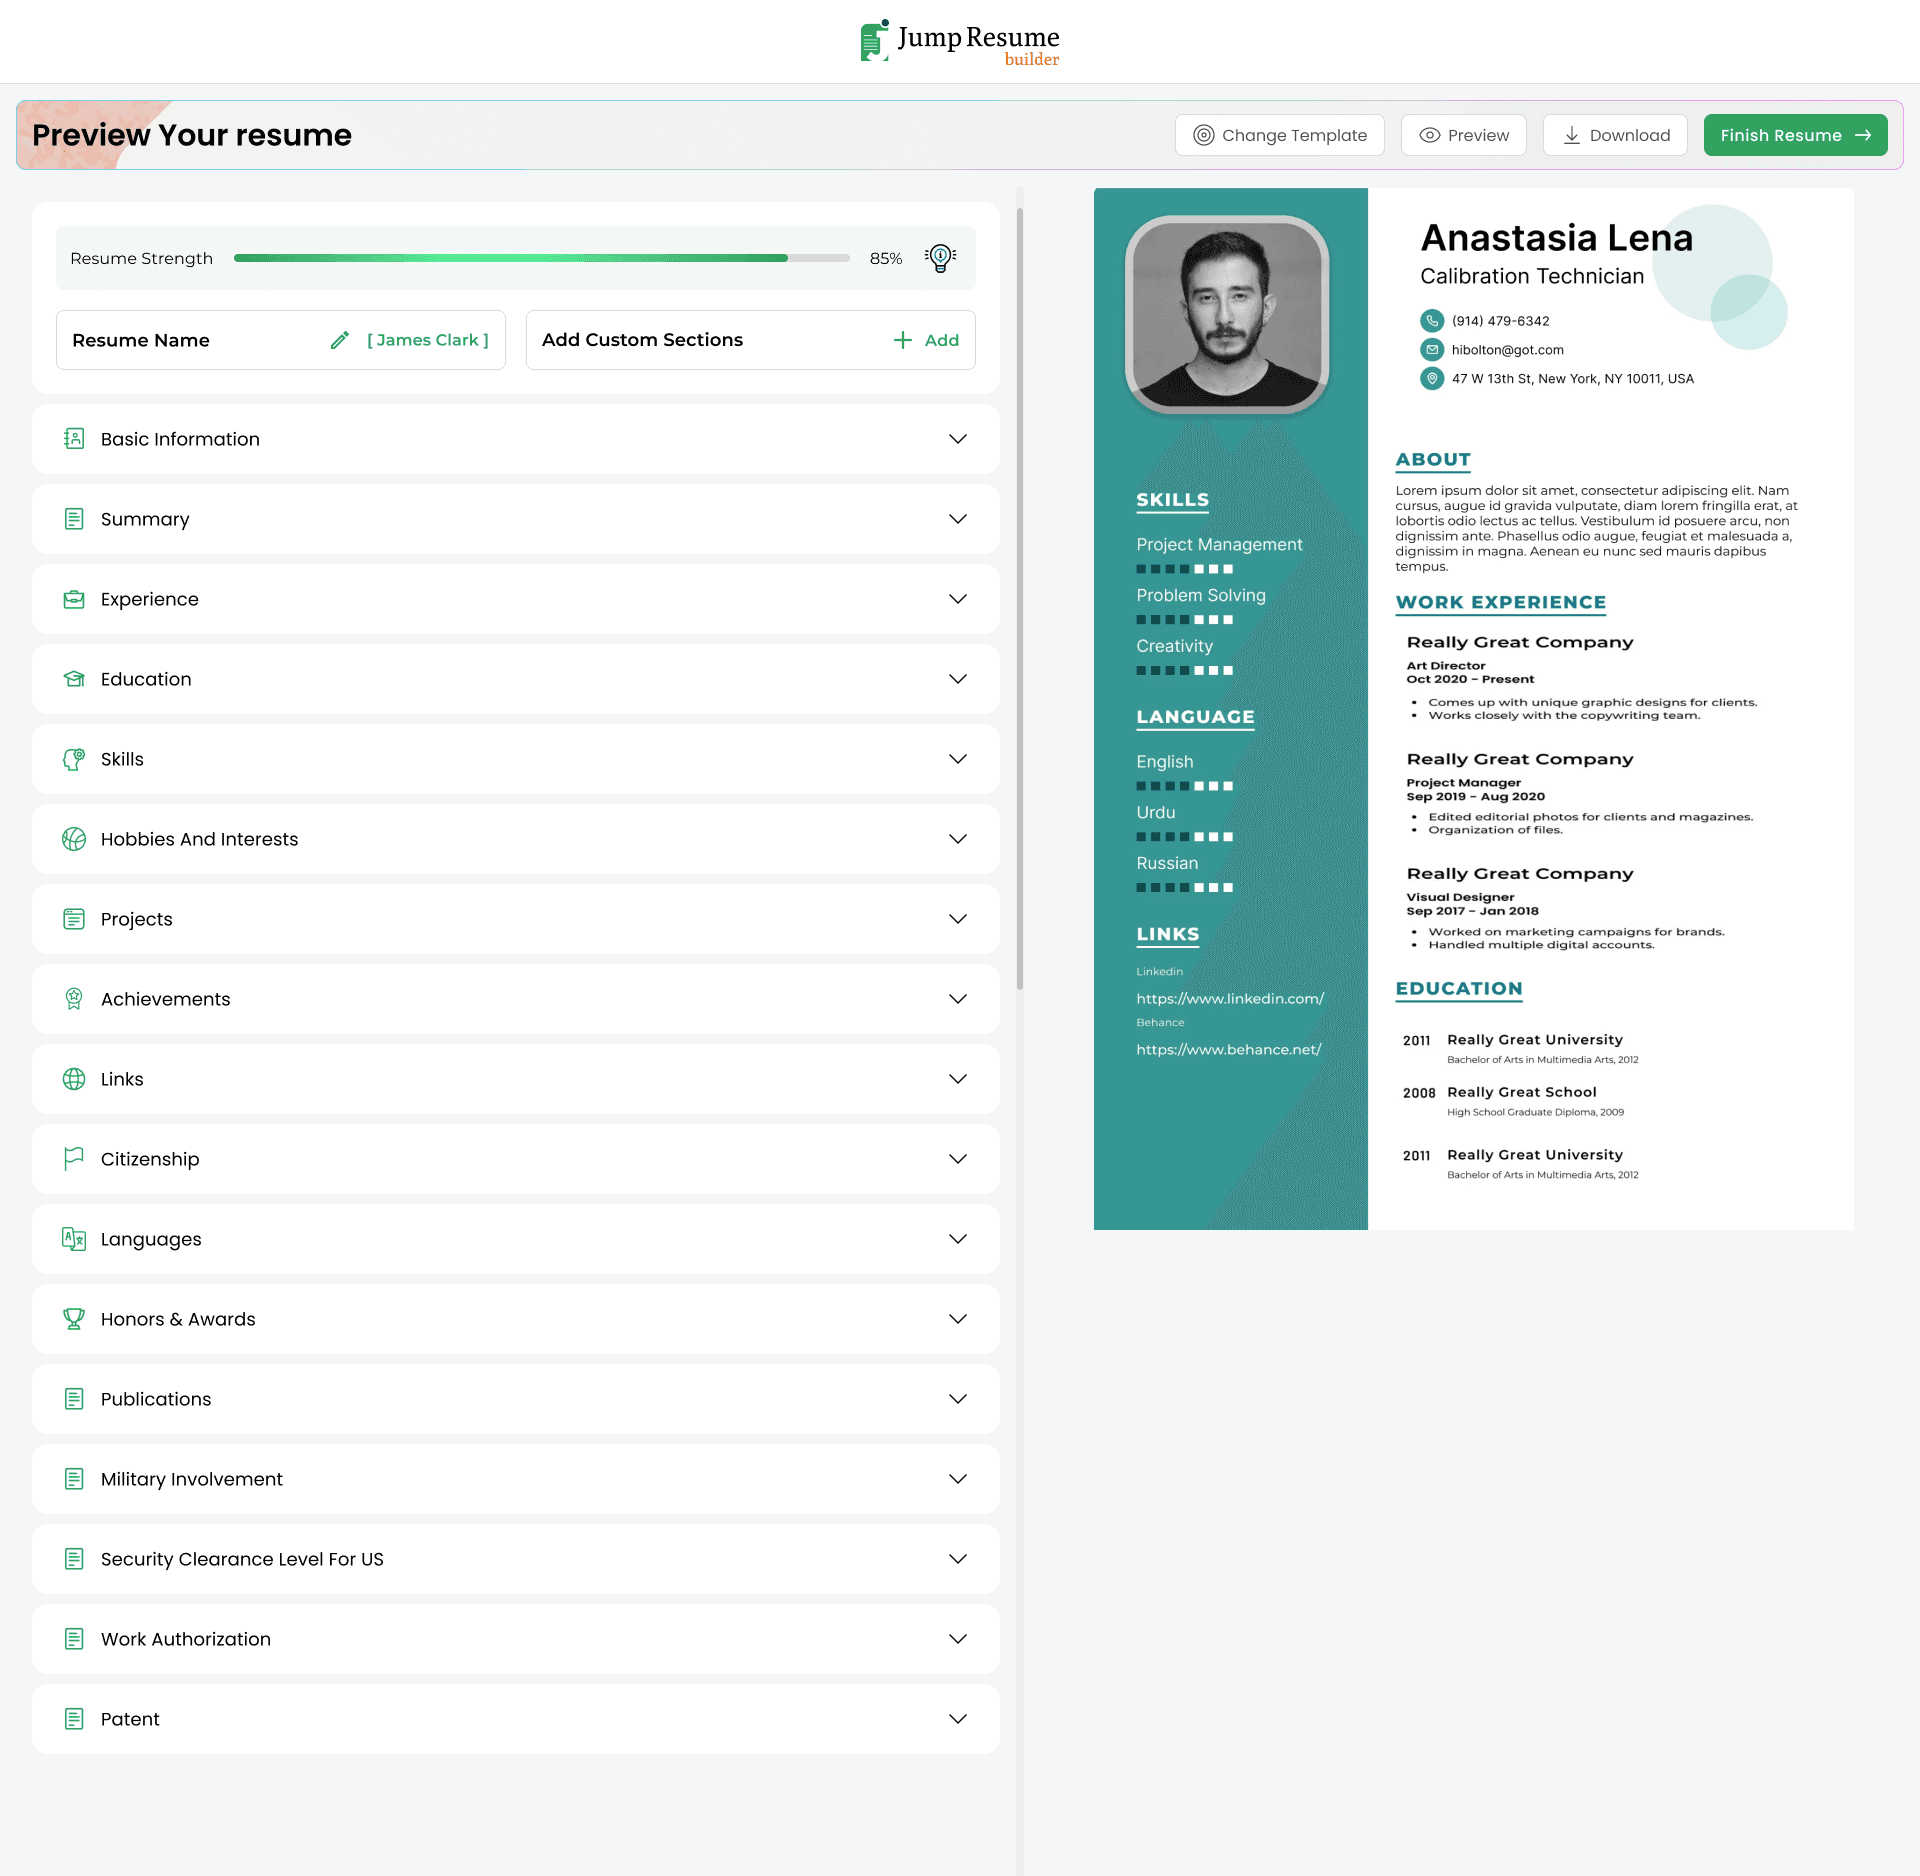Viewport: 1920px width, 1876px height.
Task: Collapse or expand the Patent section
Action: pyautogui.click(x=957, y=1718)
